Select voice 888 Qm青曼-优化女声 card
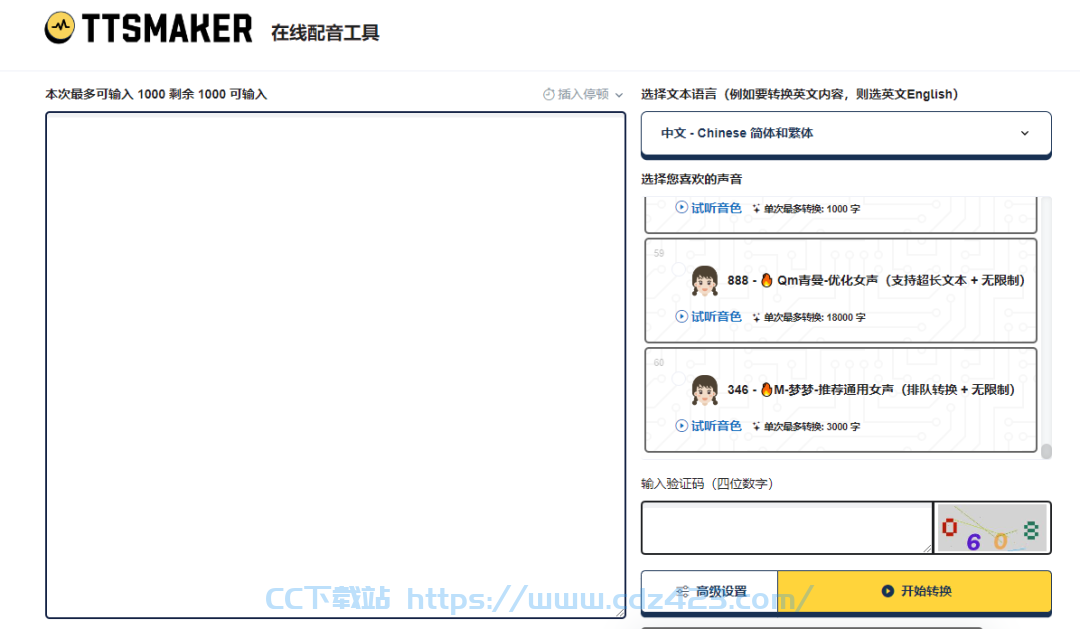The image size is (1080, 629). pyautogui.click(x=841, y=290)
